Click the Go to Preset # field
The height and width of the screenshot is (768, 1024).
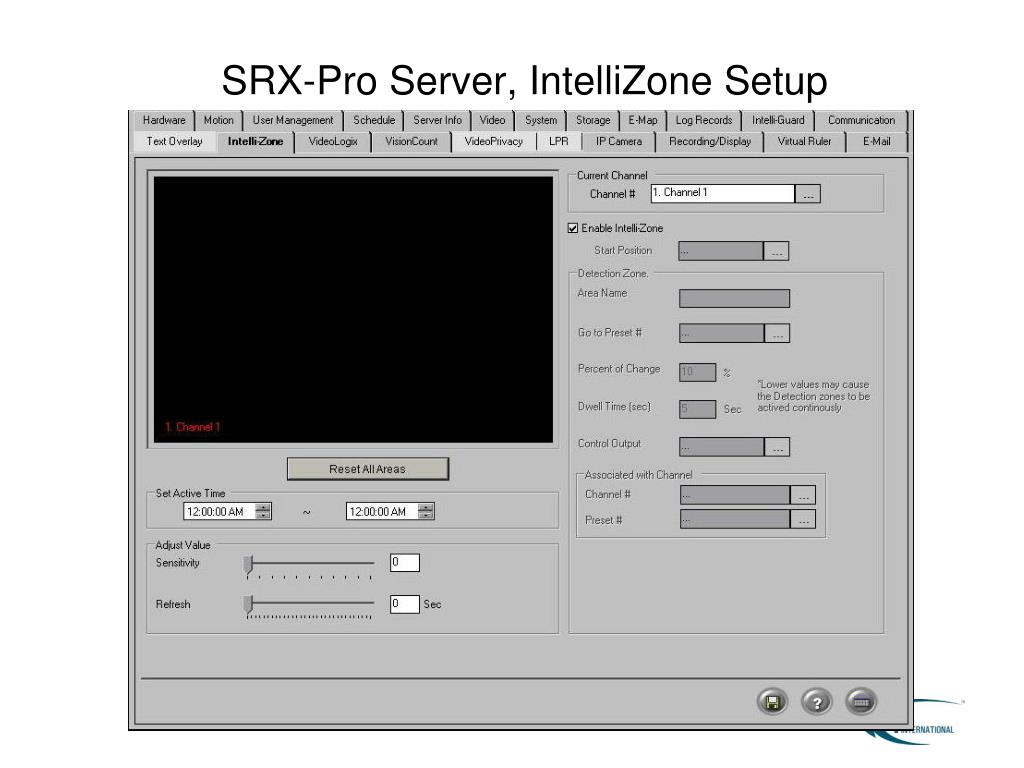[722, 333]
